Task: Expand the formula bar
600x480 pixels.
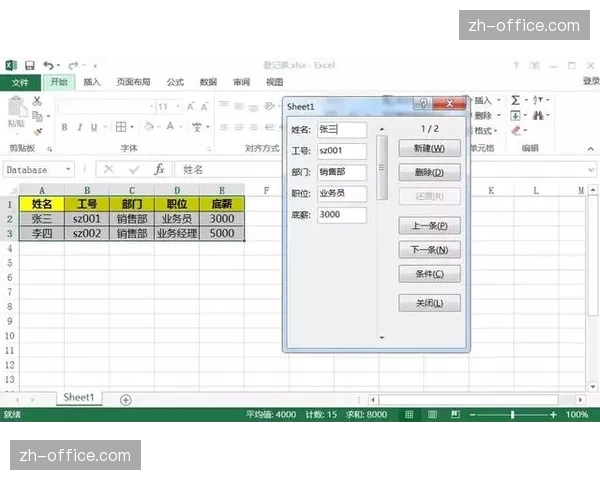Action: 592,170
